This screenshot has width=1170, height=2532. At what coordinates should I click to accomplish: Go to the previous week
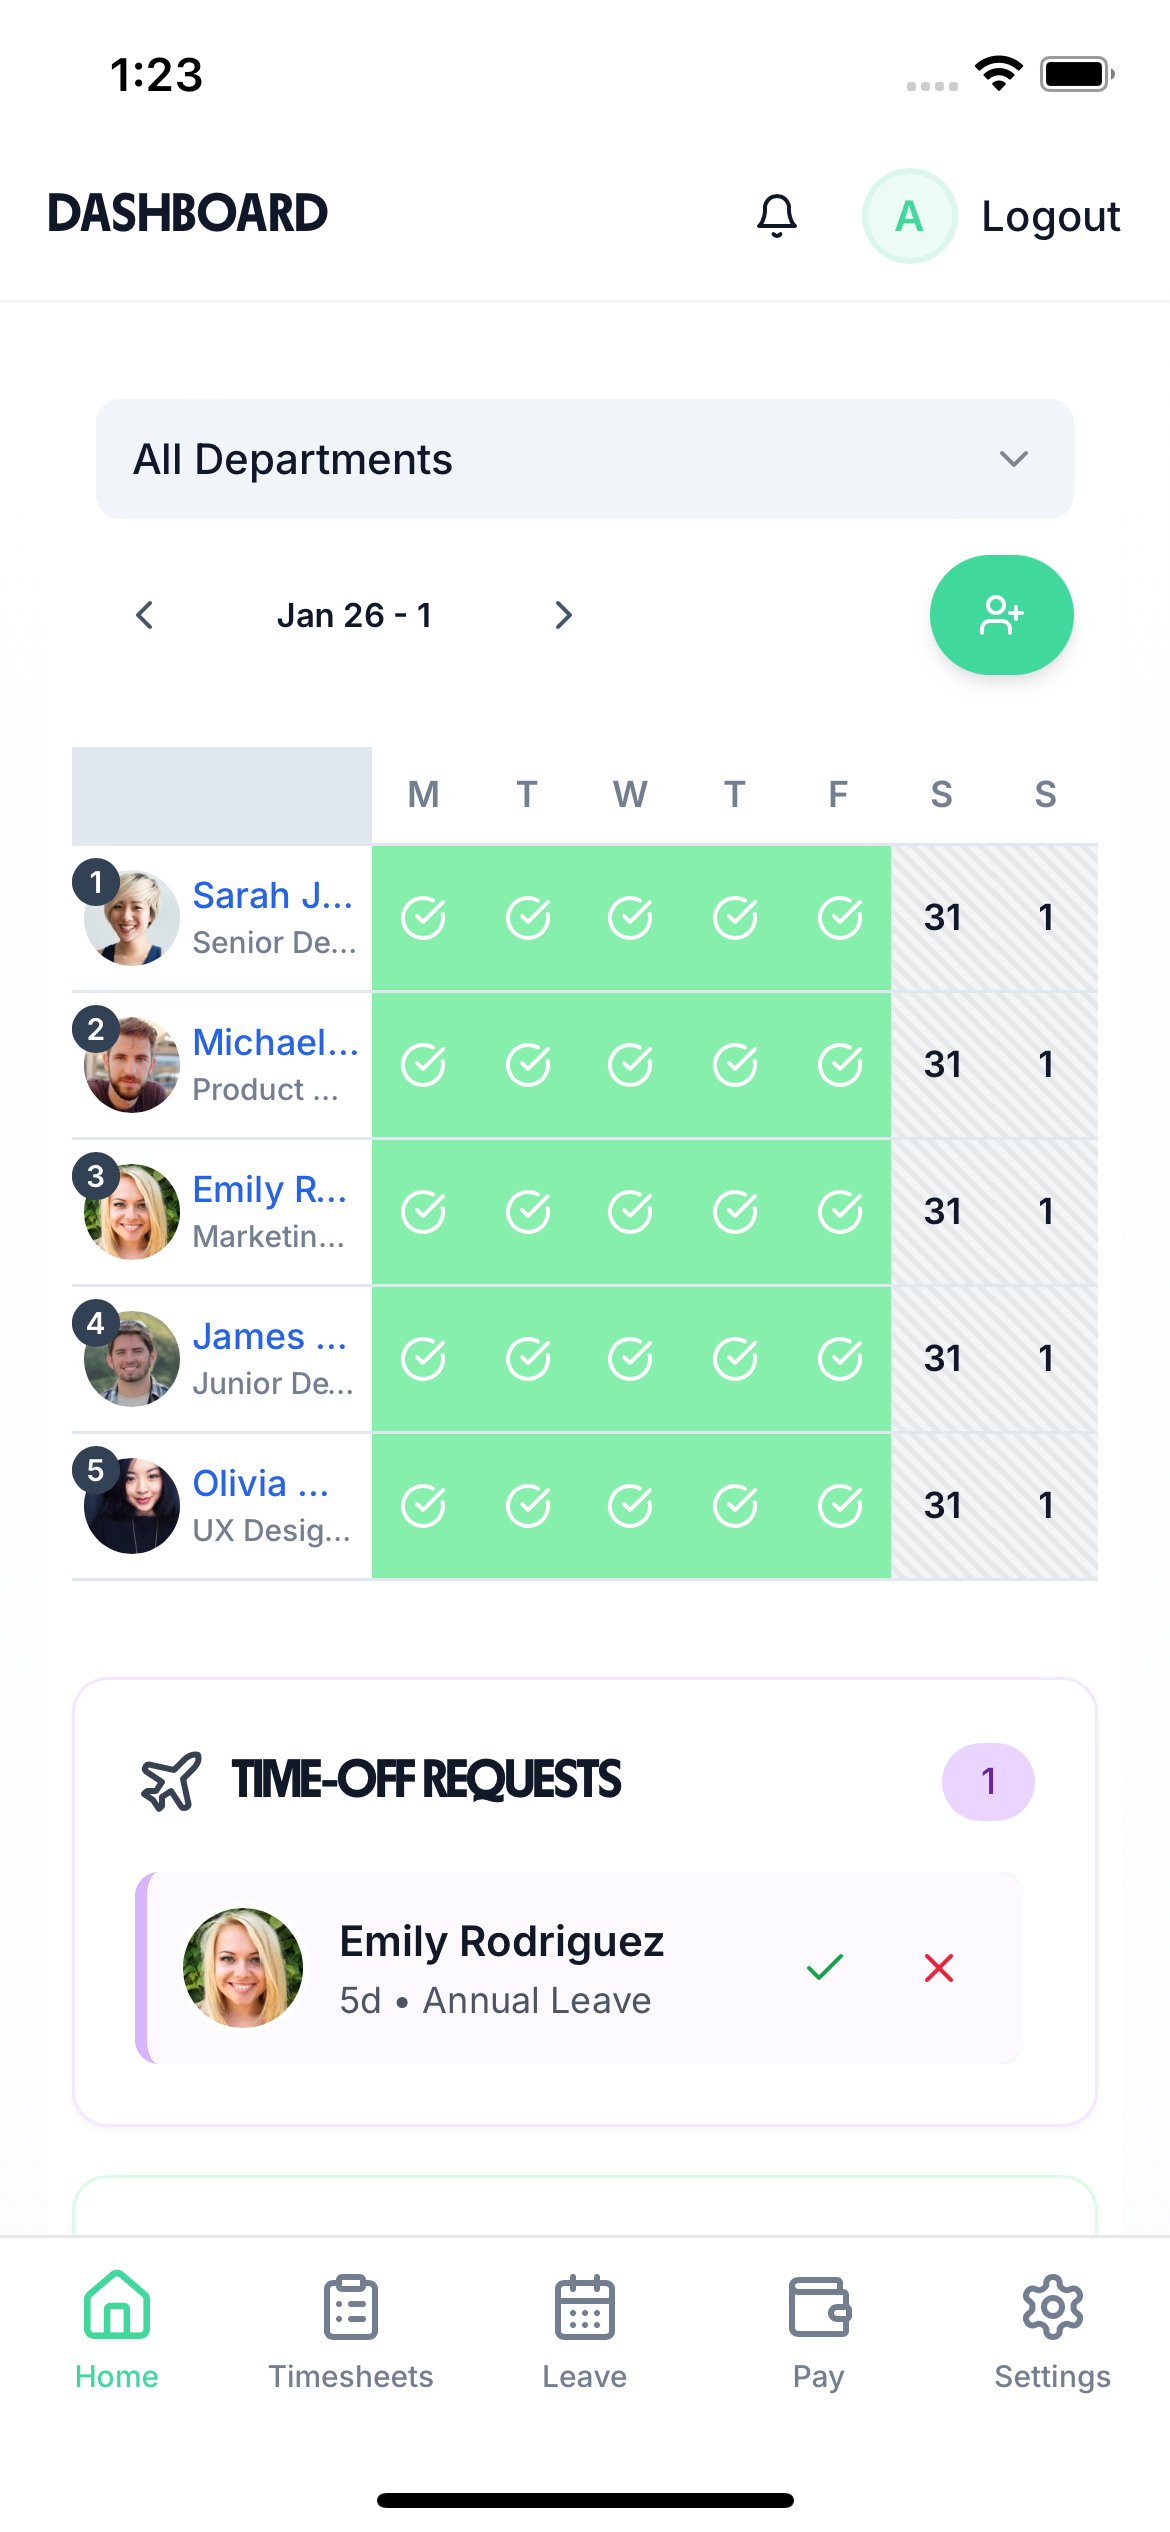(145, 615)
